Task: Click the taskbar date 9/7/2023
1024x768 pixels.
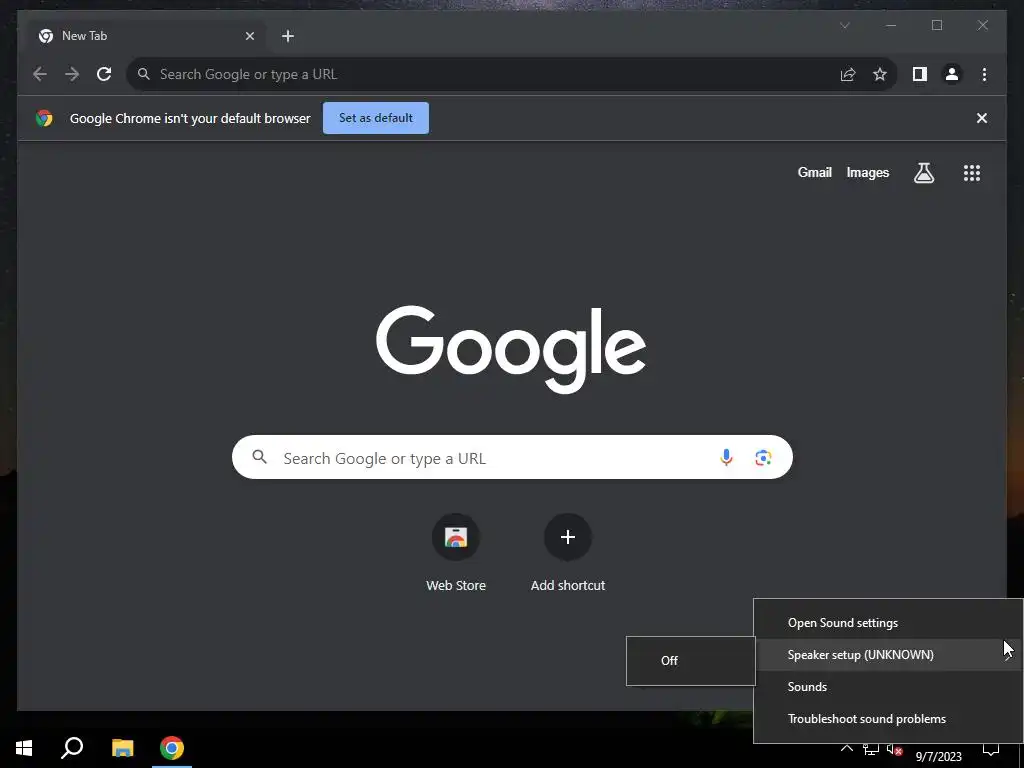Action: tap(938, 756)
